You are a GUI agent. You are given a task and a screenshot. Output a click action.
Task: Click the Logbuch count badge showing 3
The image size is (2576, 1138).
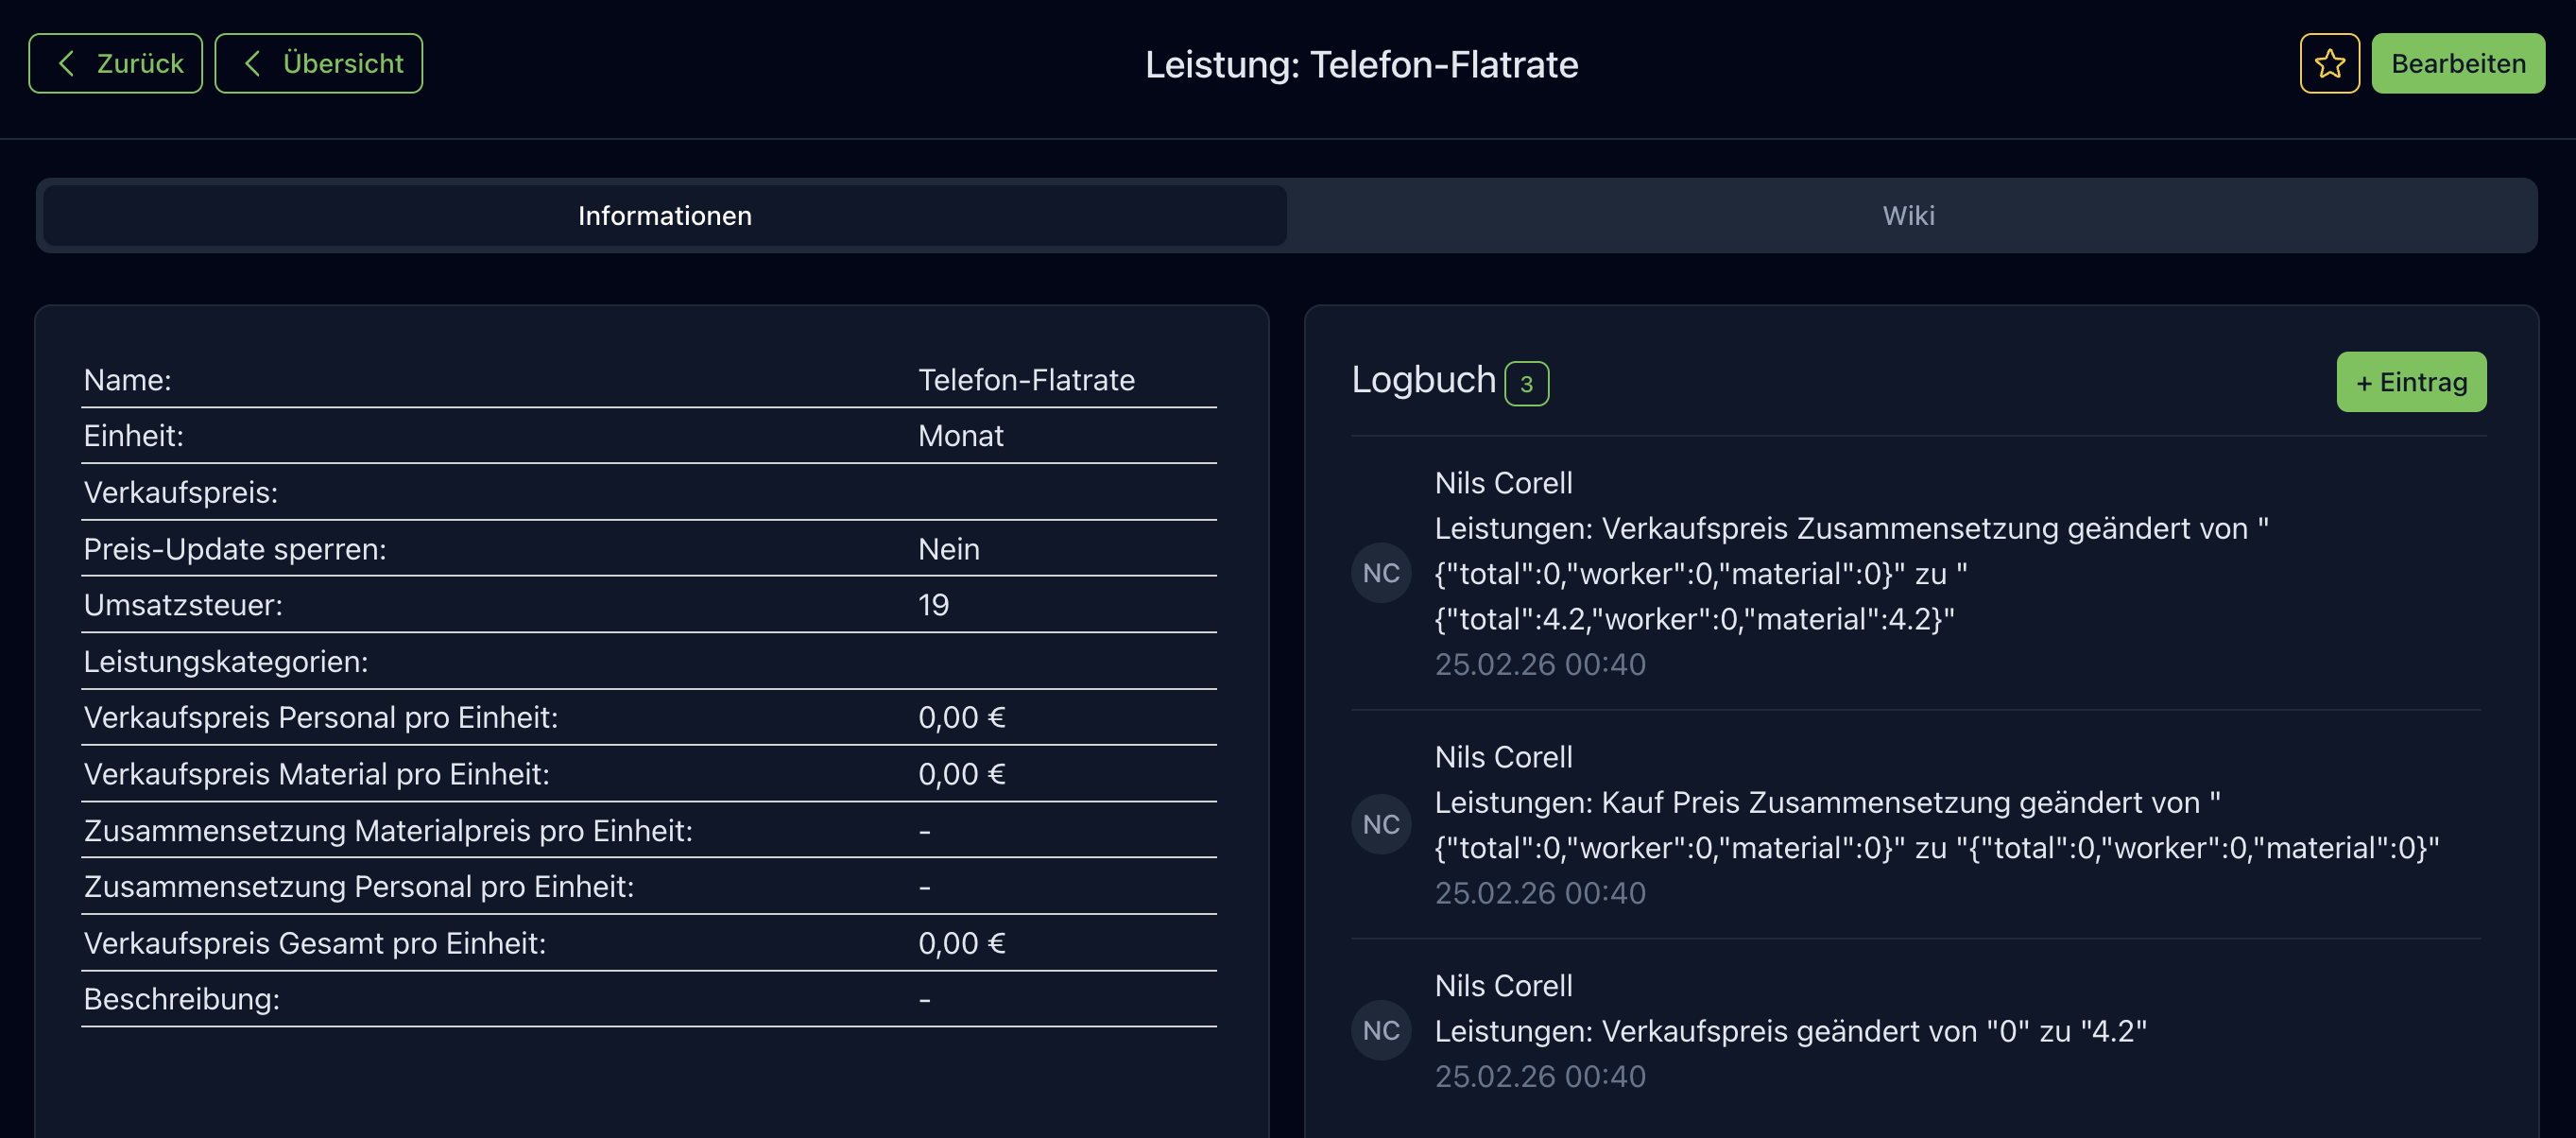[x=1526, y=384]
